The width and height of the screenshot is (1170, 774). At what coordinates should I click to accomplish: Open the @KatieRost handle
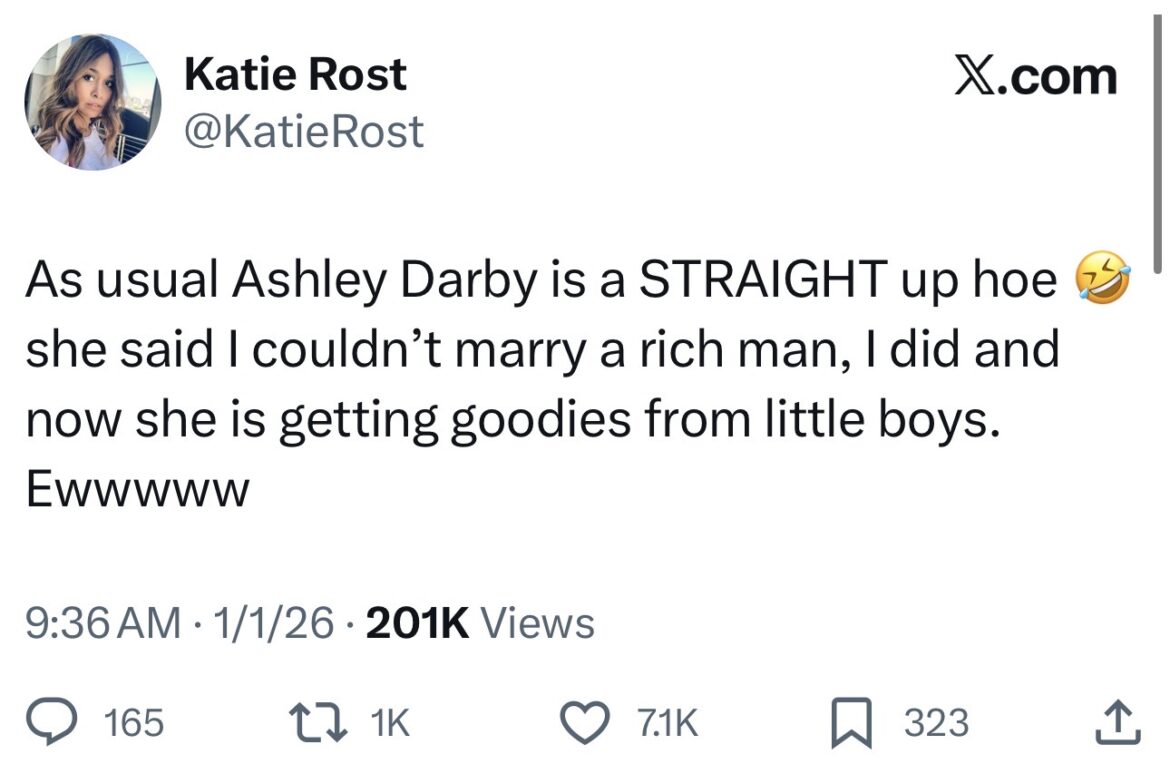pyautogui.click(x=303, y=126)
